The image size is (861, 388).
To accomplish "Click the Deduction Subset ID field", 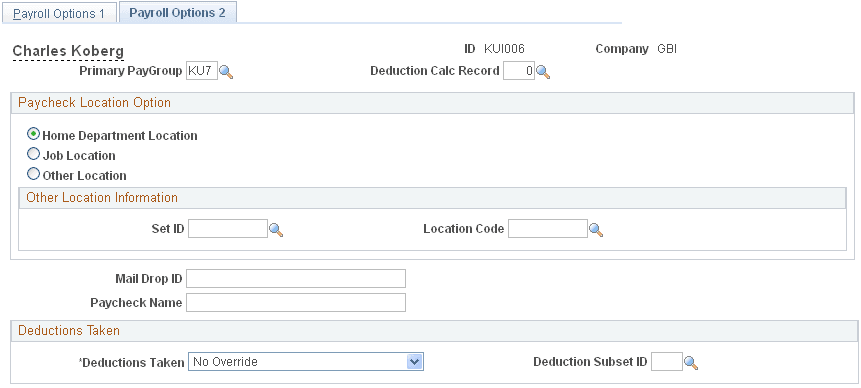I will (x=667, y=362).
